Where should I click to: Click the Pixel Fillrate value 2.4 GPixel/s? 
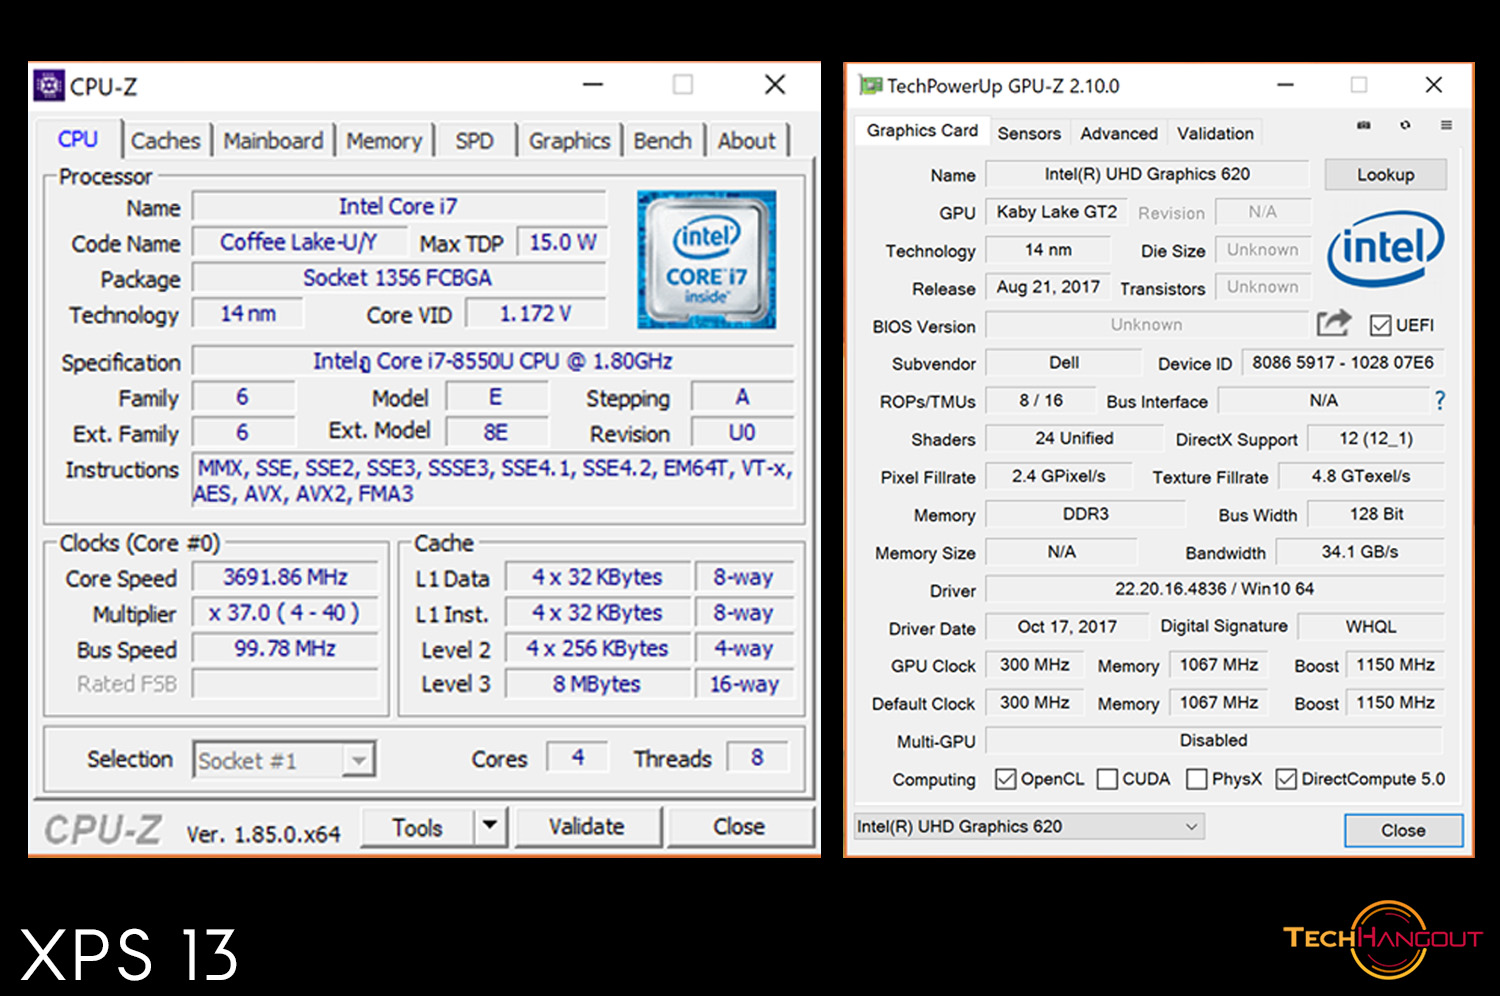coord(1058,476)
